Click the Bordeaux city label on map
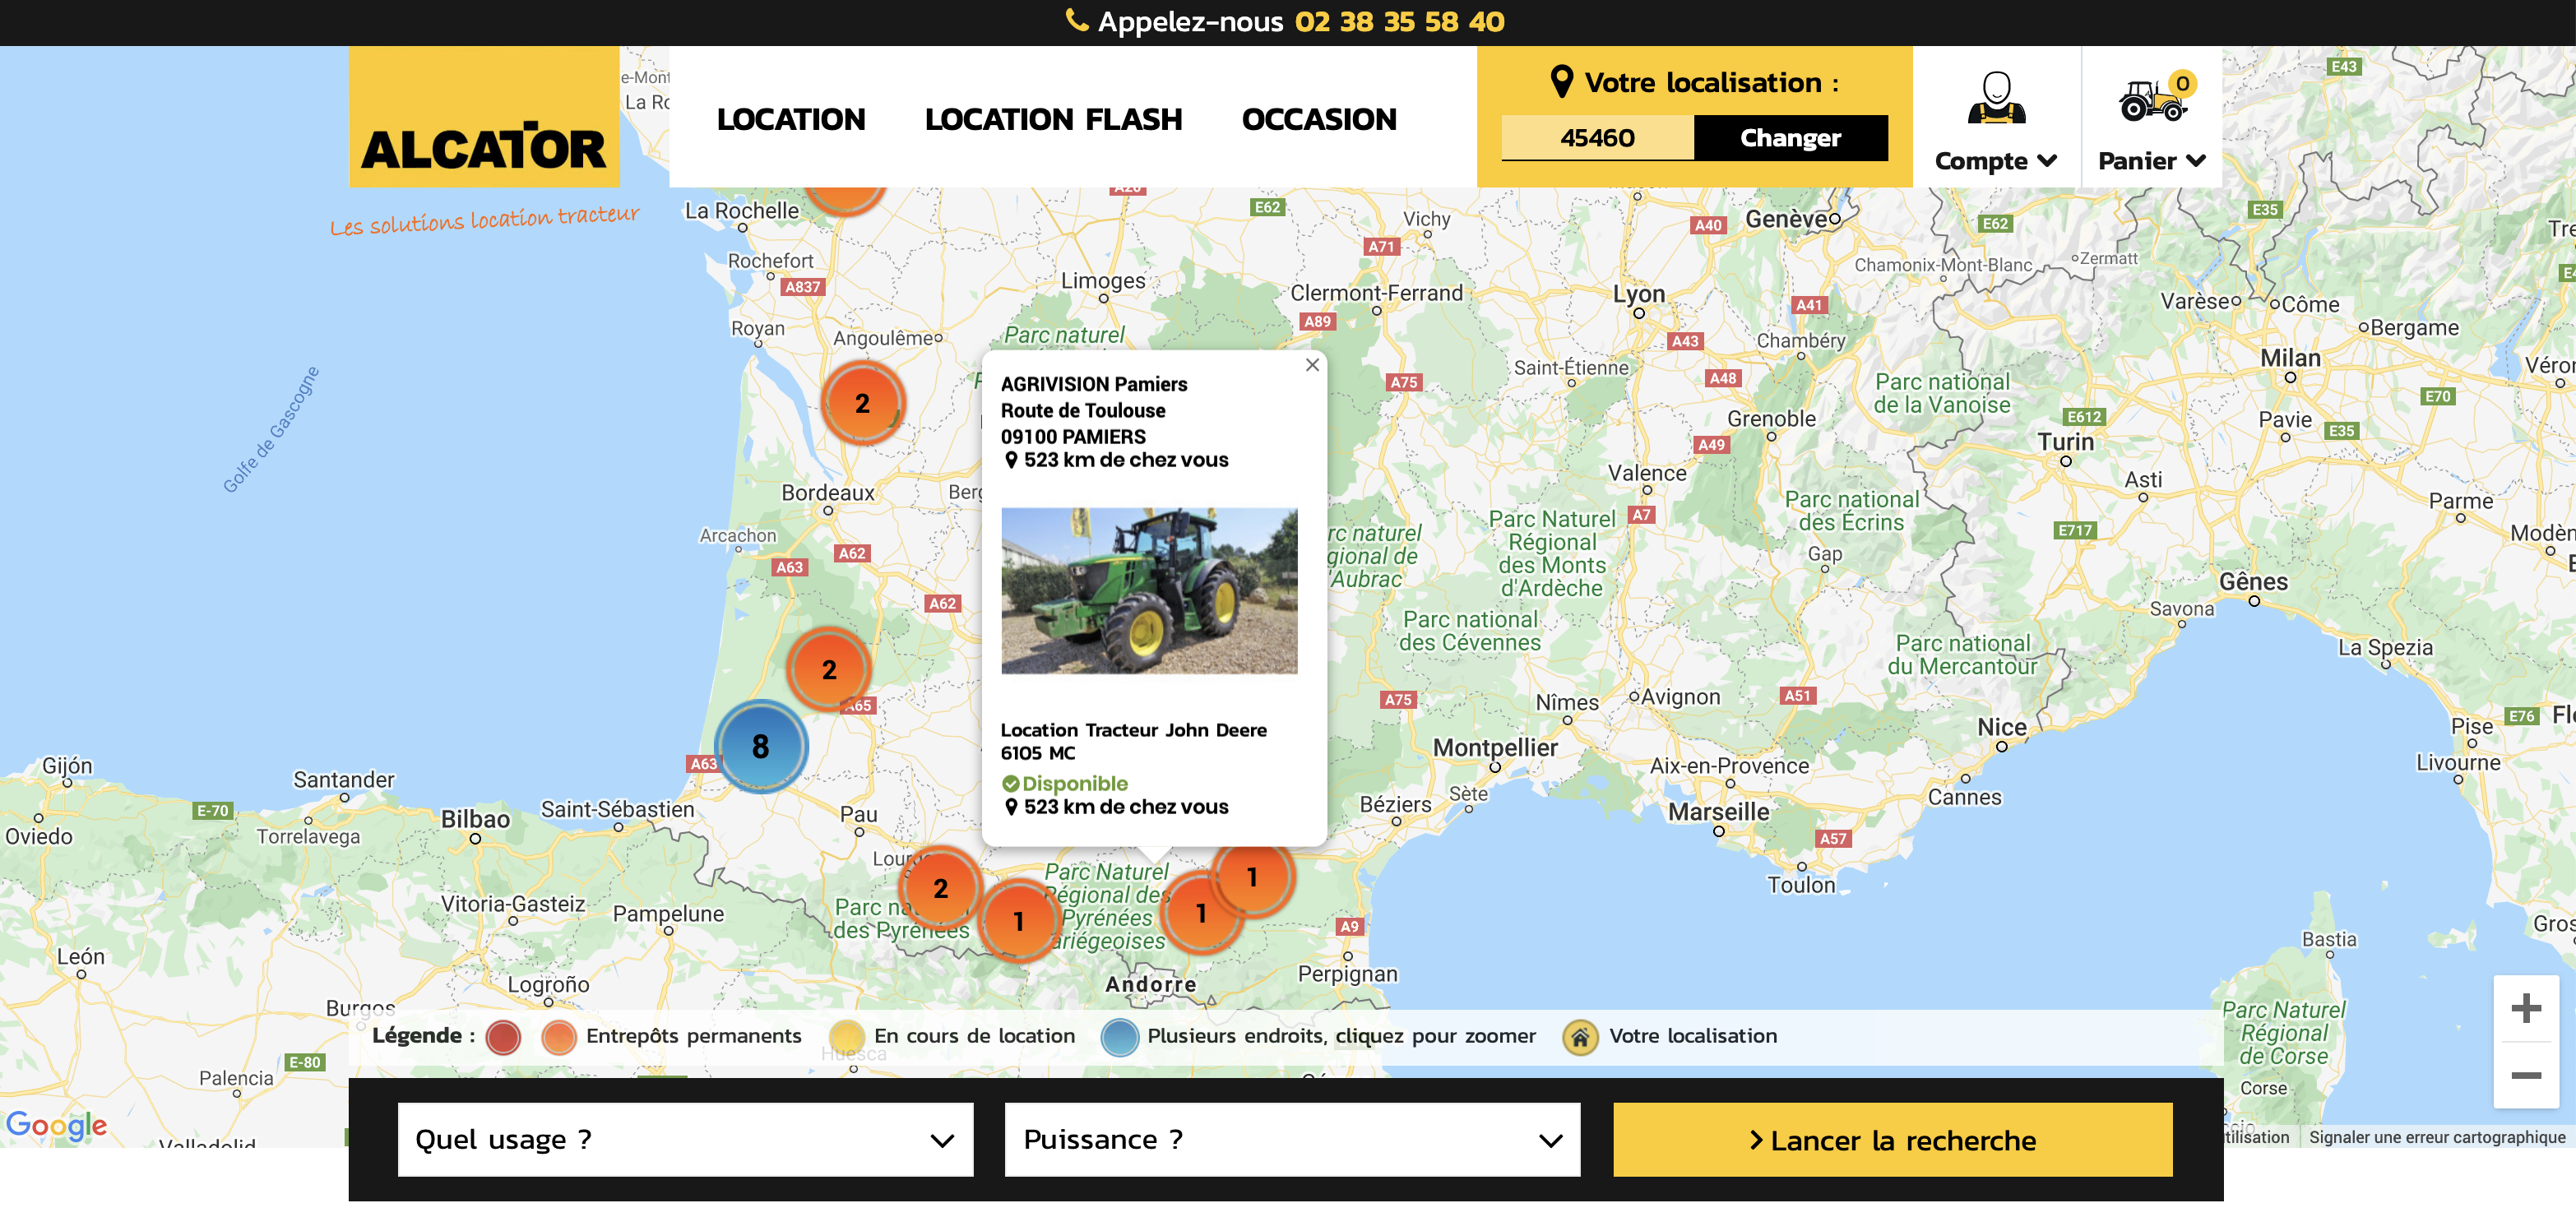Screen dimensions: 2576x1217 point(827,493)
